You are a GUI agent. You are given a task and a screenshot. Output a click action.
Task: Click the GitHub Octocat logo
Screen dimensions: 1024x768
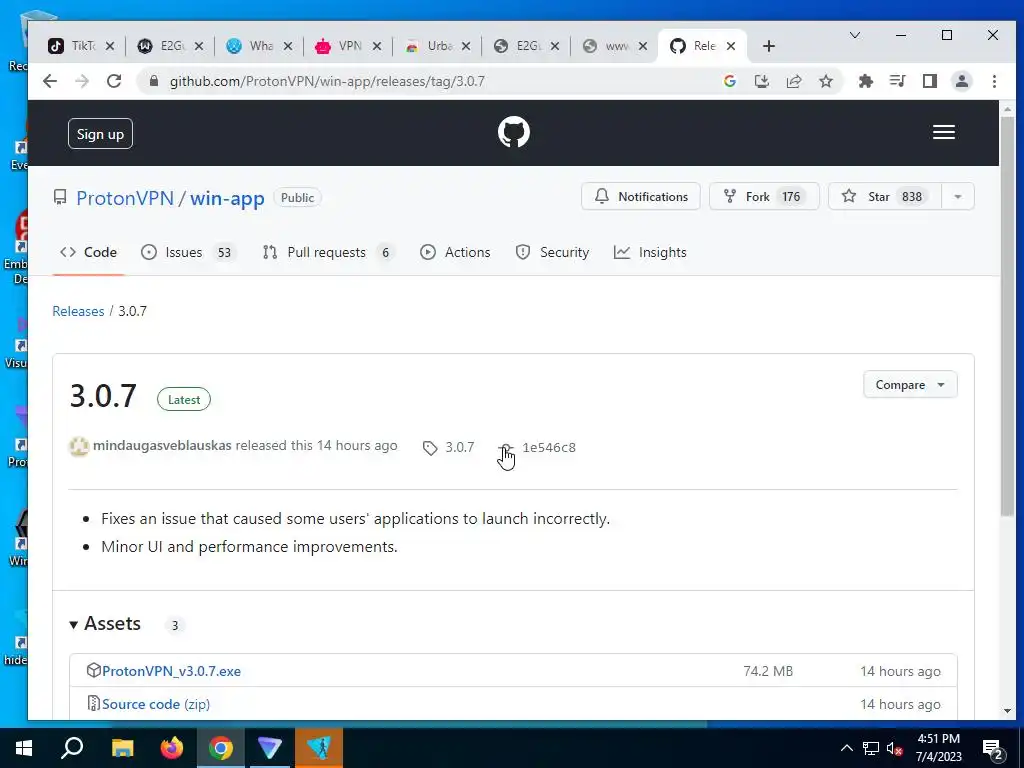tap(513, 133)
